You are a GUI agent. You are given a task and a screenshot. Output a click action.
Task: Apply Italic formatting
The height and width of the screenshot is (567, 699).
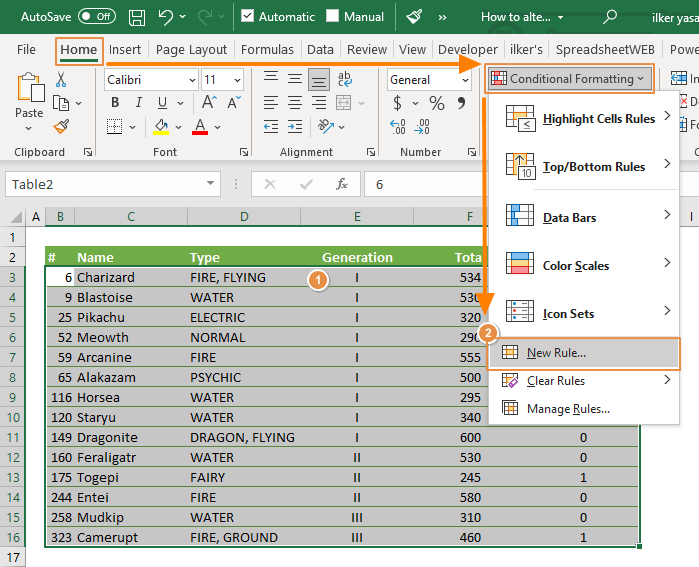coord(139,103)
